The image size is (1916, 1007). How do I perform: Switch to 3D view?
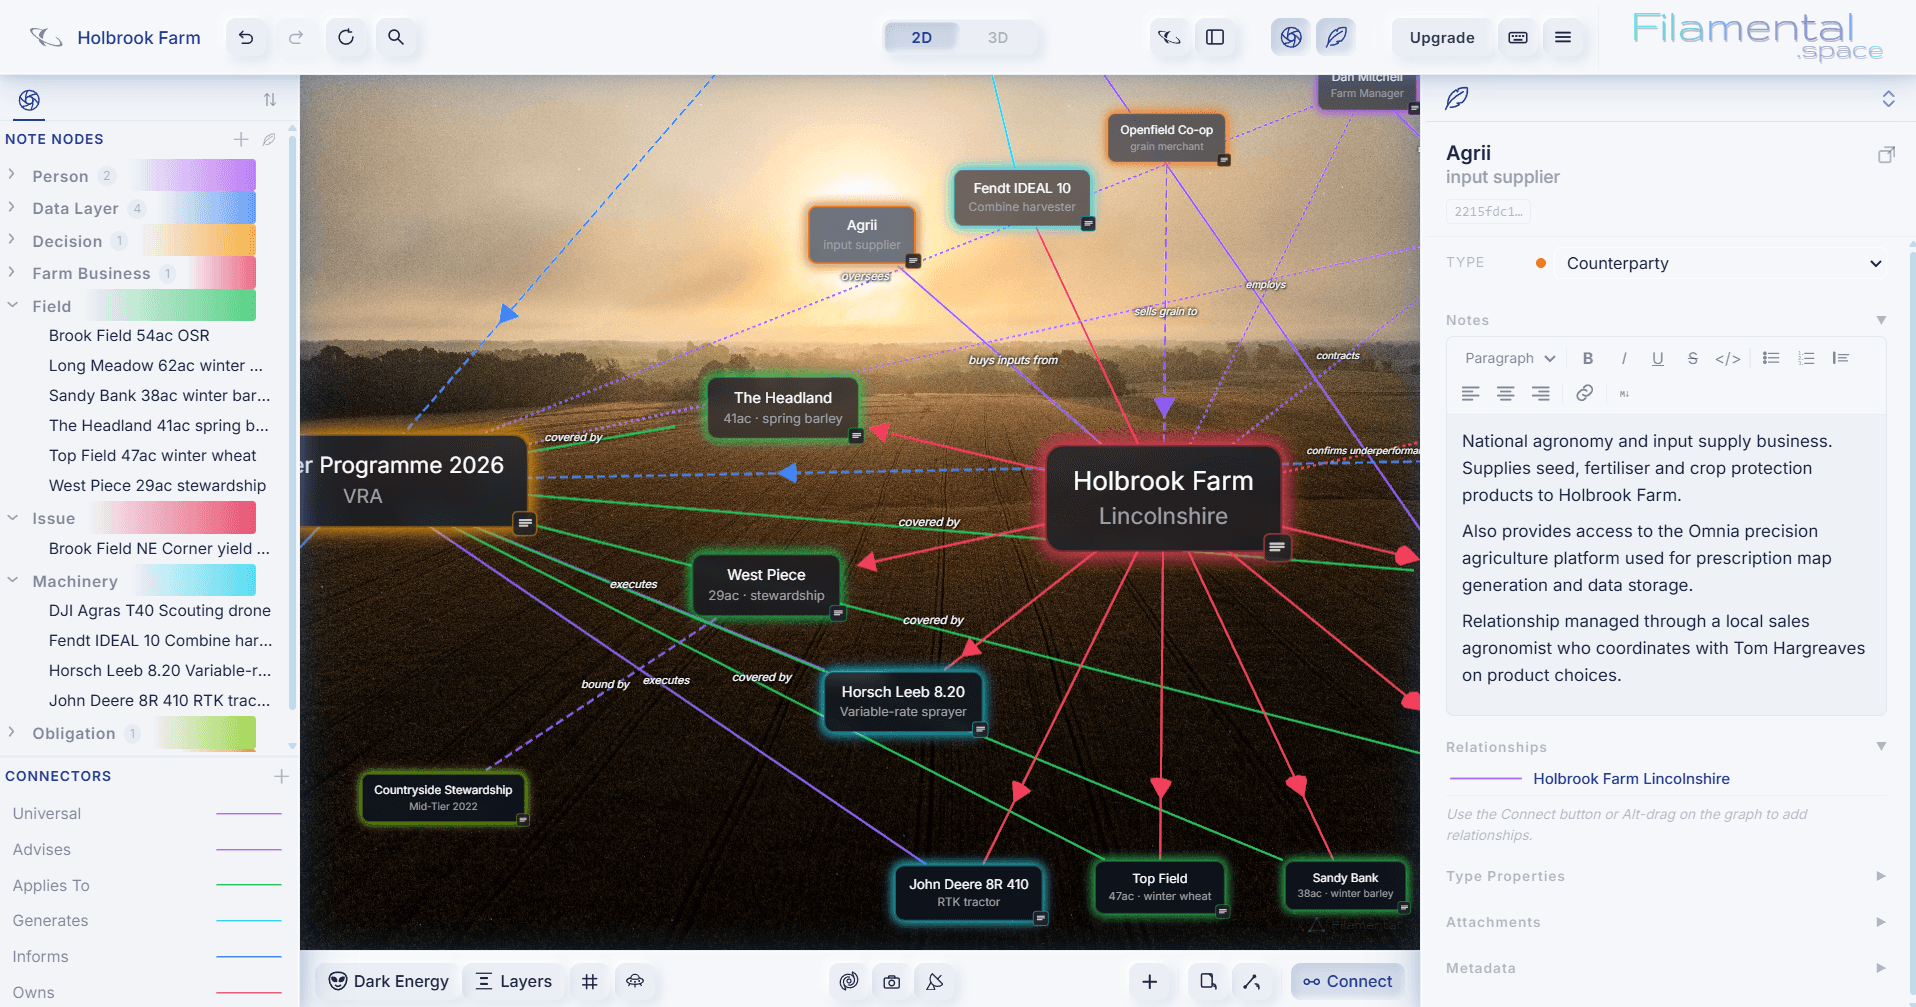[x=998, y=38]
